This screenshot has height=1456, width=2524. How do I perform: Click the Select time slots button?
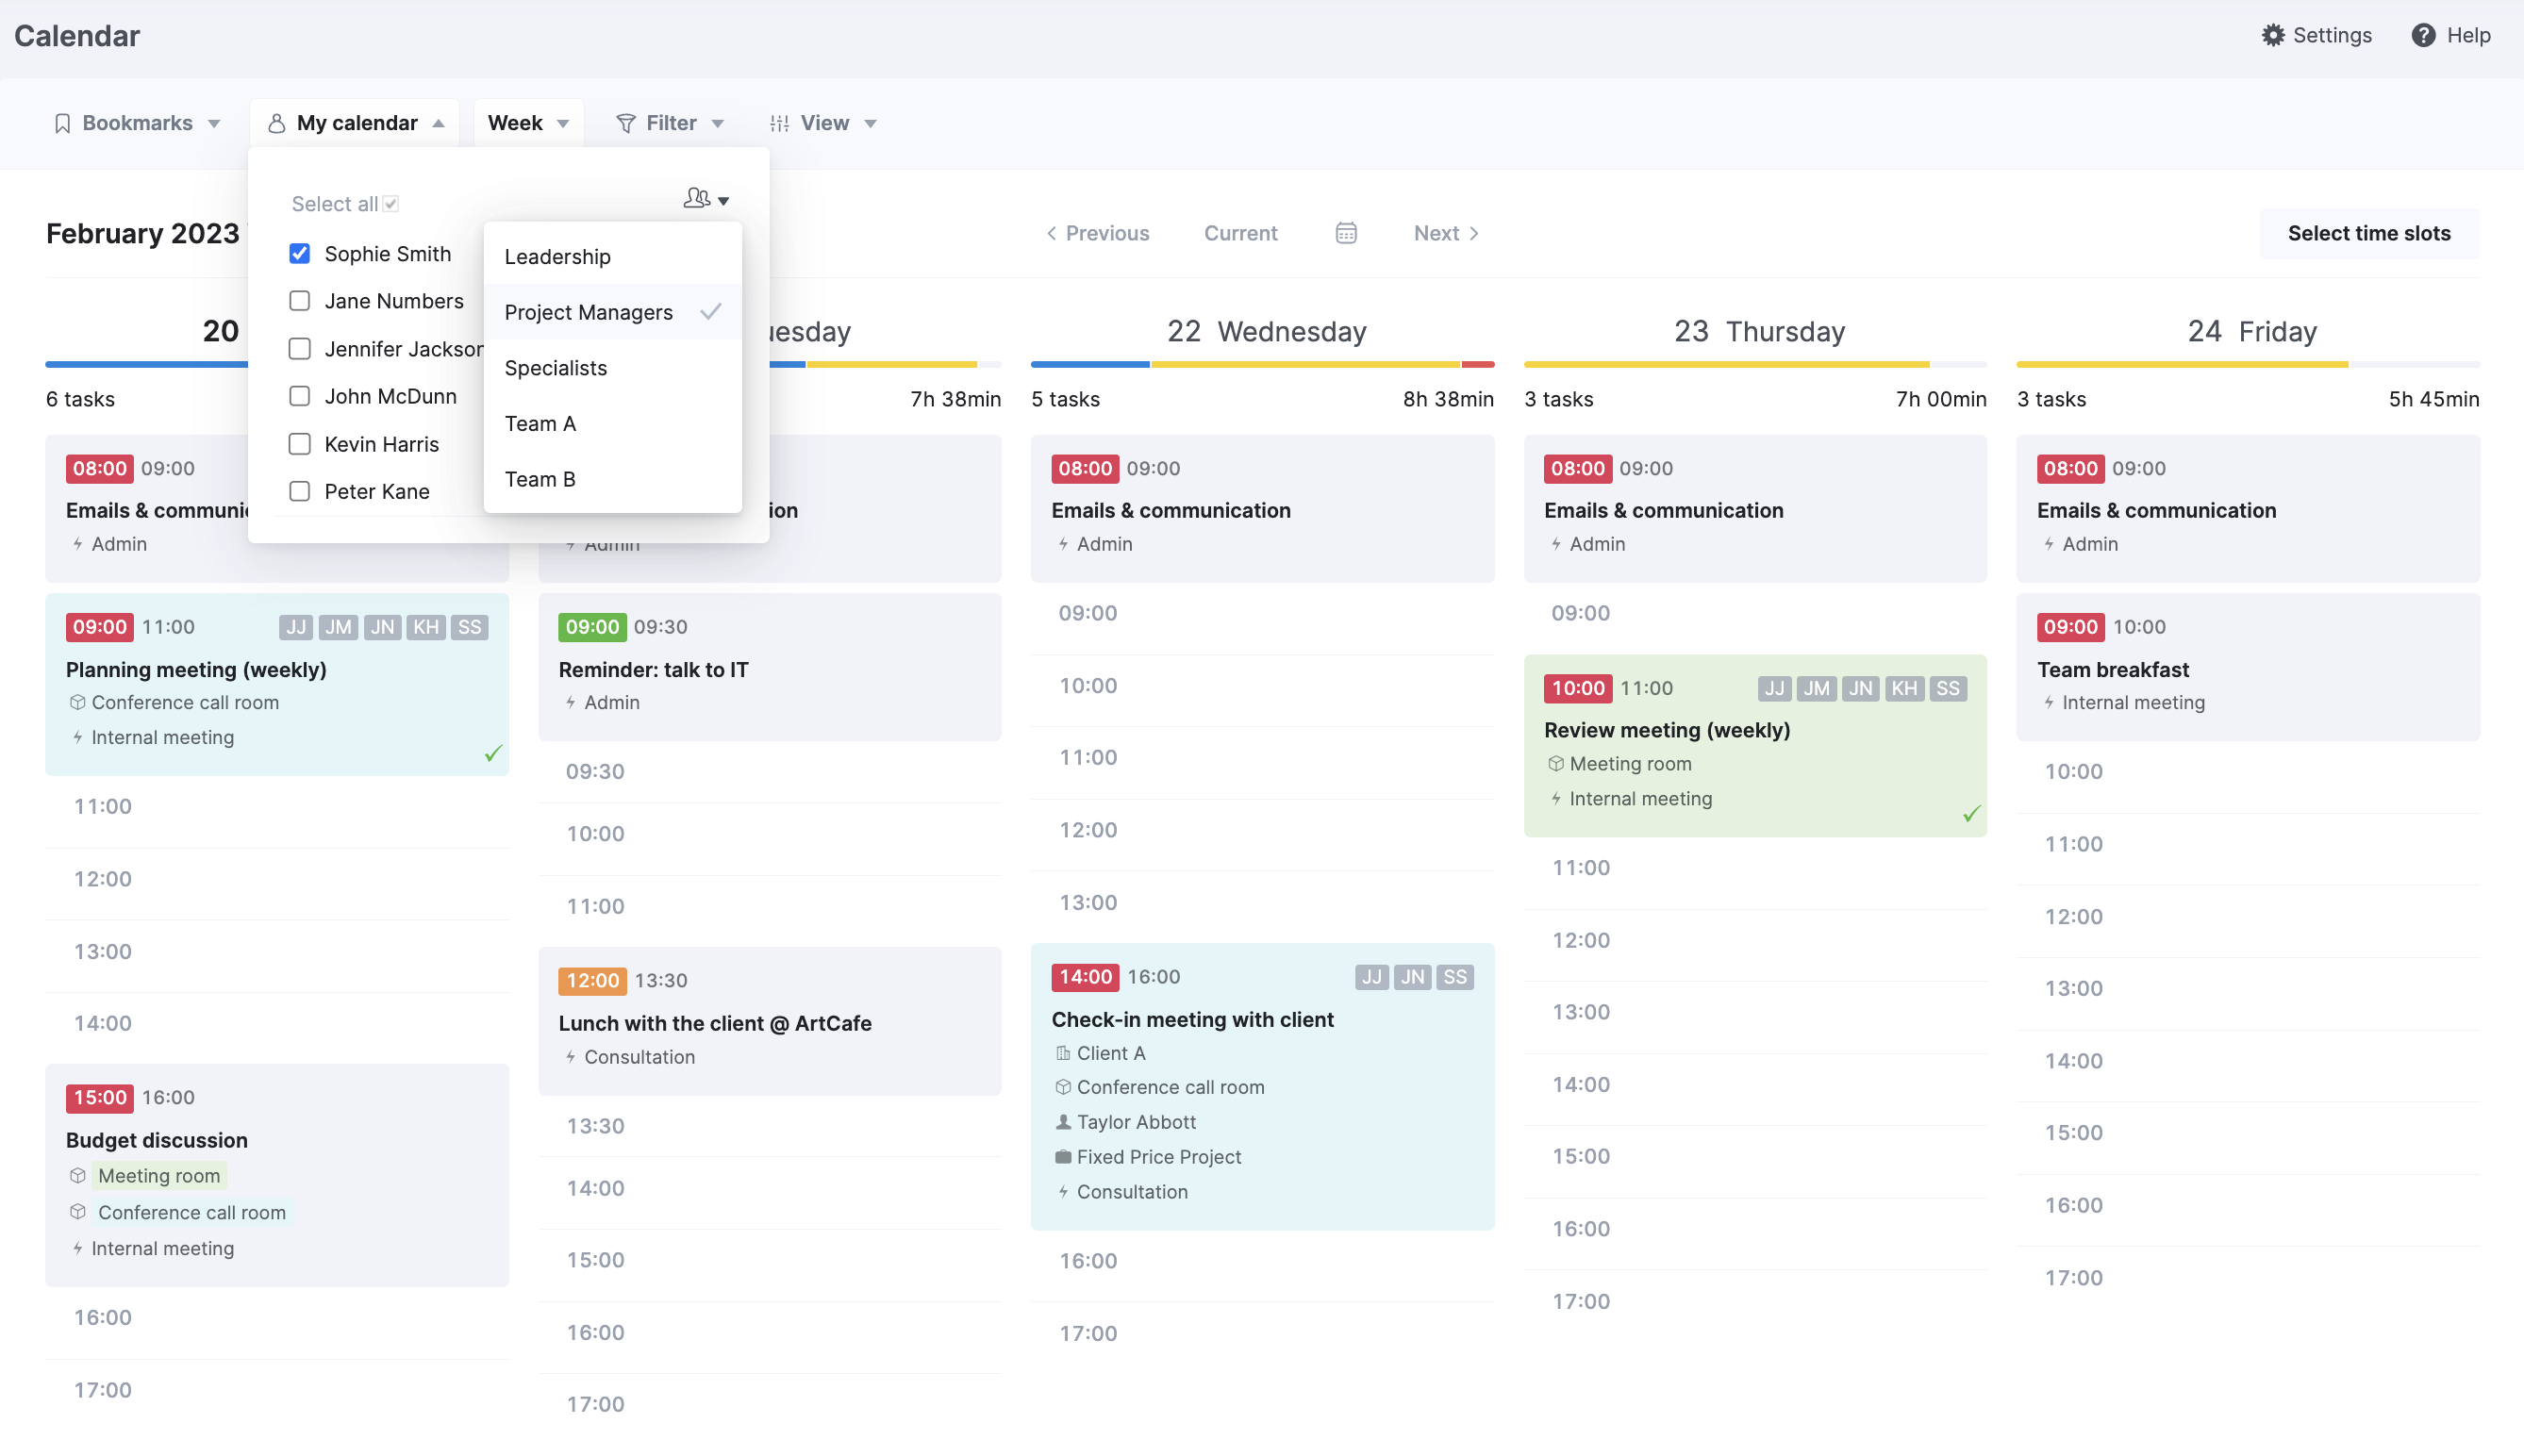point(2368,233)
